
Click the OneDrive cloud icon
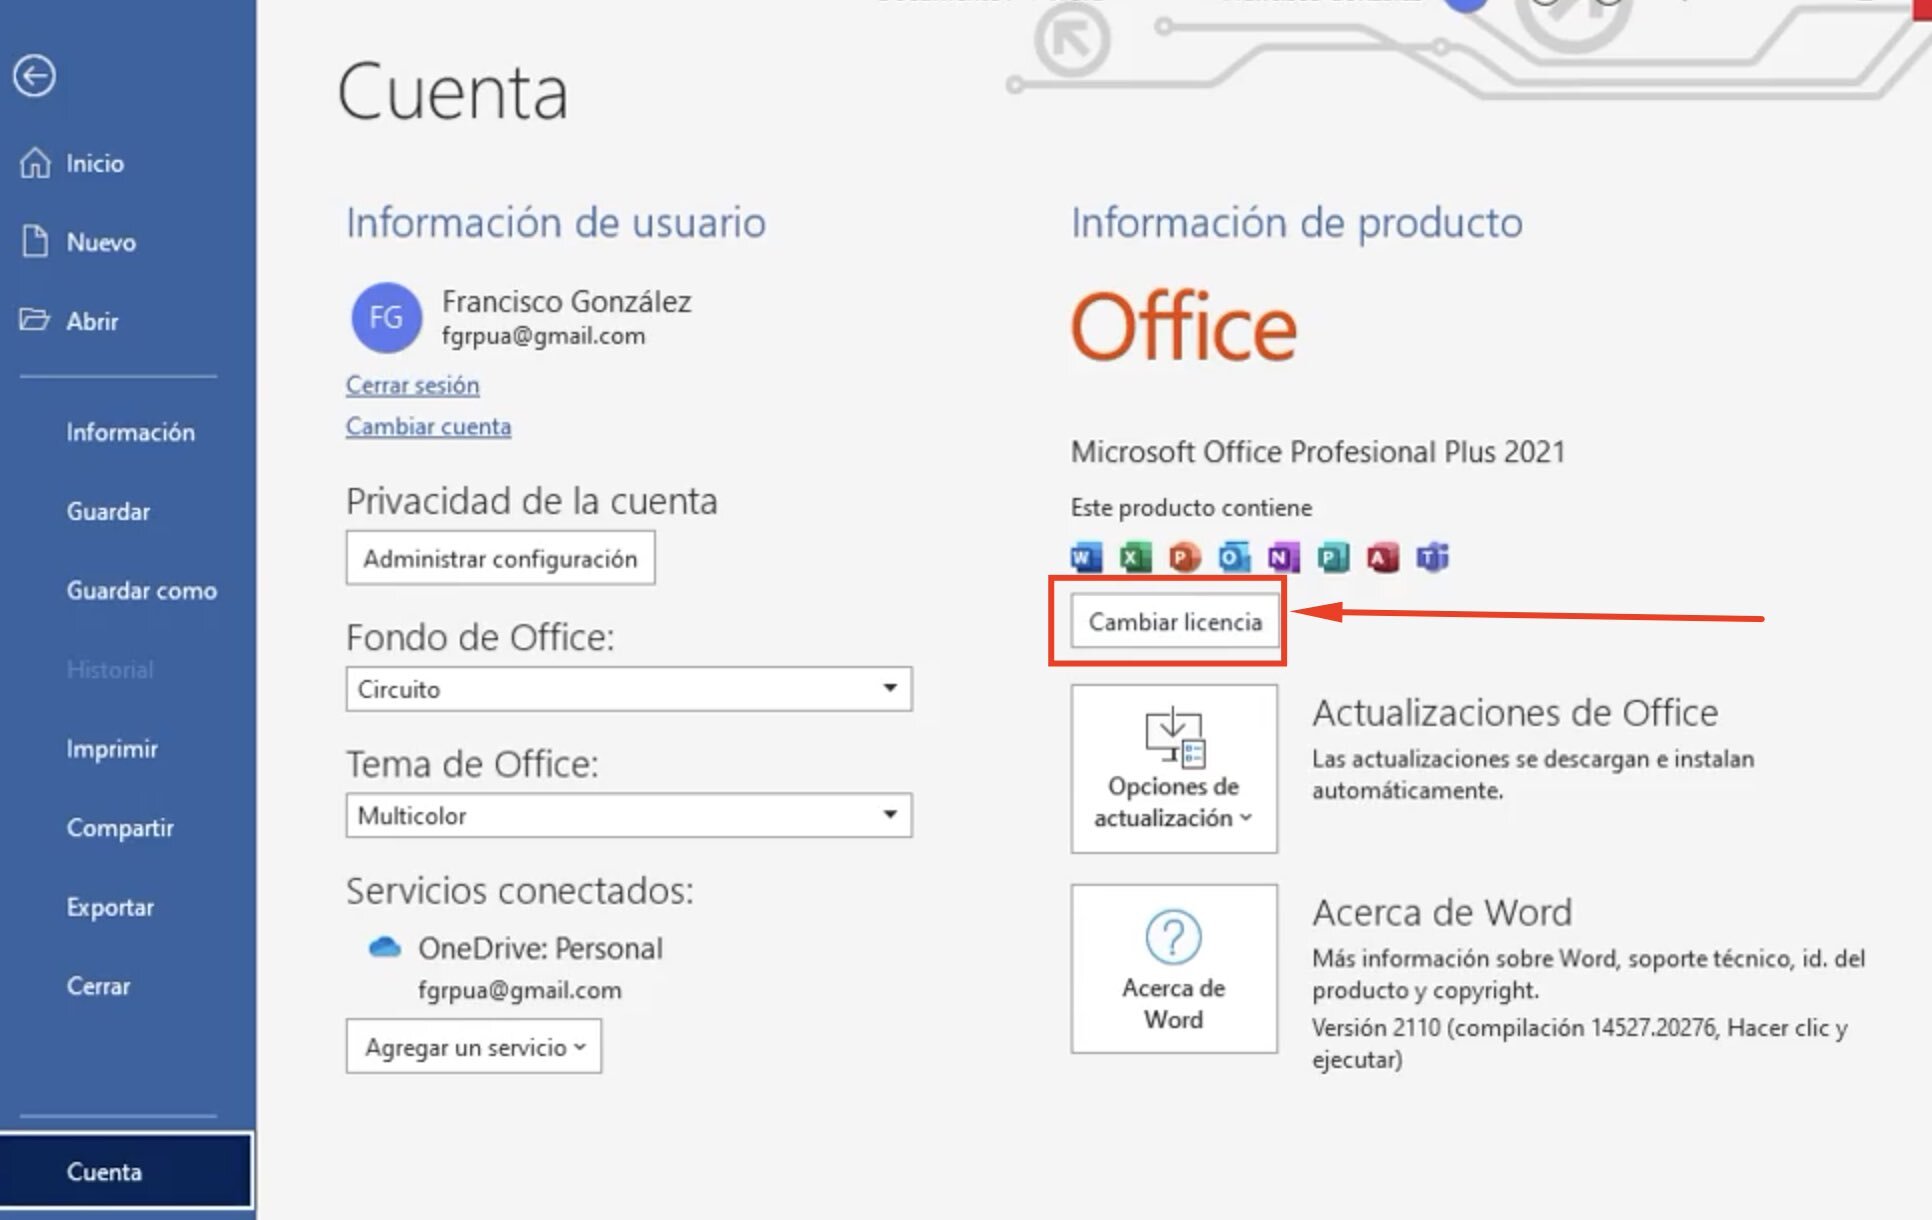click(385, 948)
